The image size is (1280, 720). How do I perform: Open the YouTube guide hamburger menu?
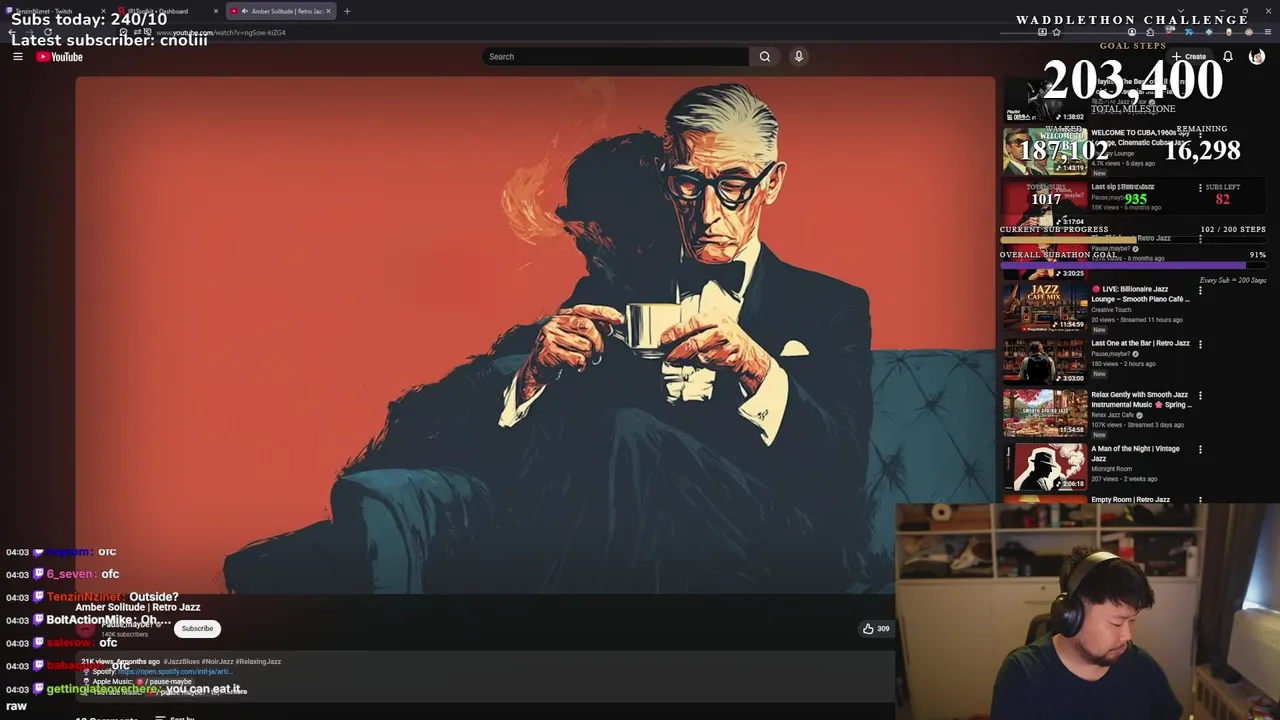pos(17,56)
